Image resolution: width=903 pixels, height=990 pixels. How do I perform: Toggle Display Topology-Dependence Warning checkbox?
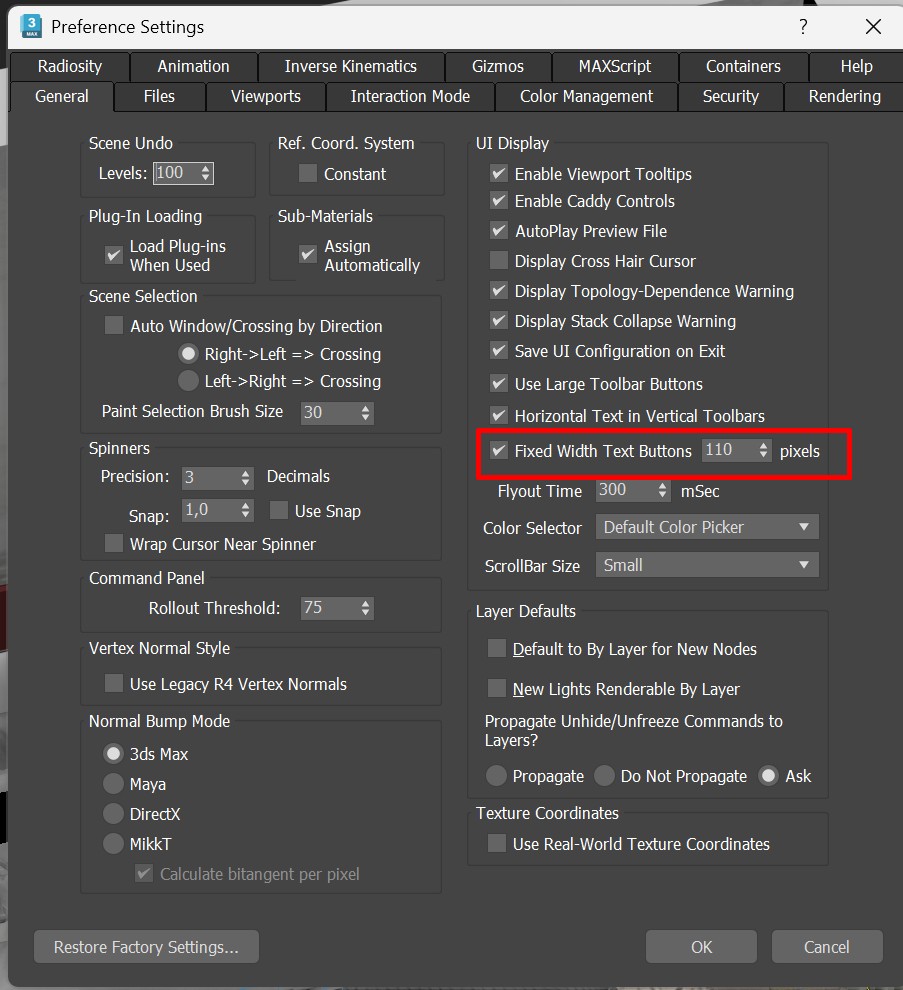click(499, 290)
